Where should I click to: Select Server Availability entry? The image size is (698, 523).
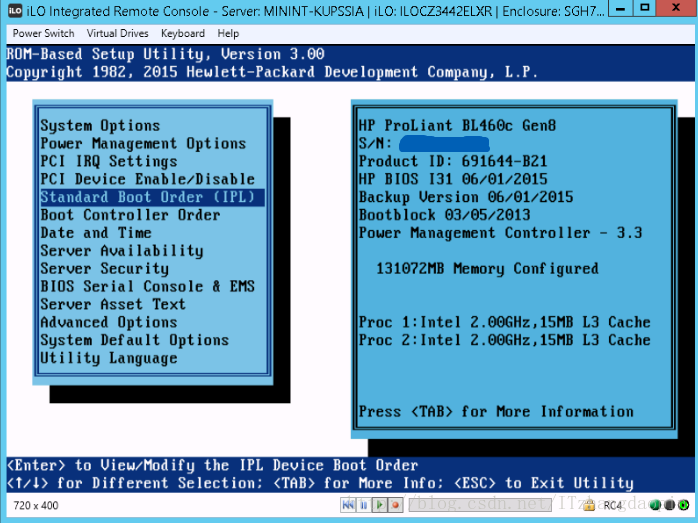pyautogui.click(x=122, y=251)
